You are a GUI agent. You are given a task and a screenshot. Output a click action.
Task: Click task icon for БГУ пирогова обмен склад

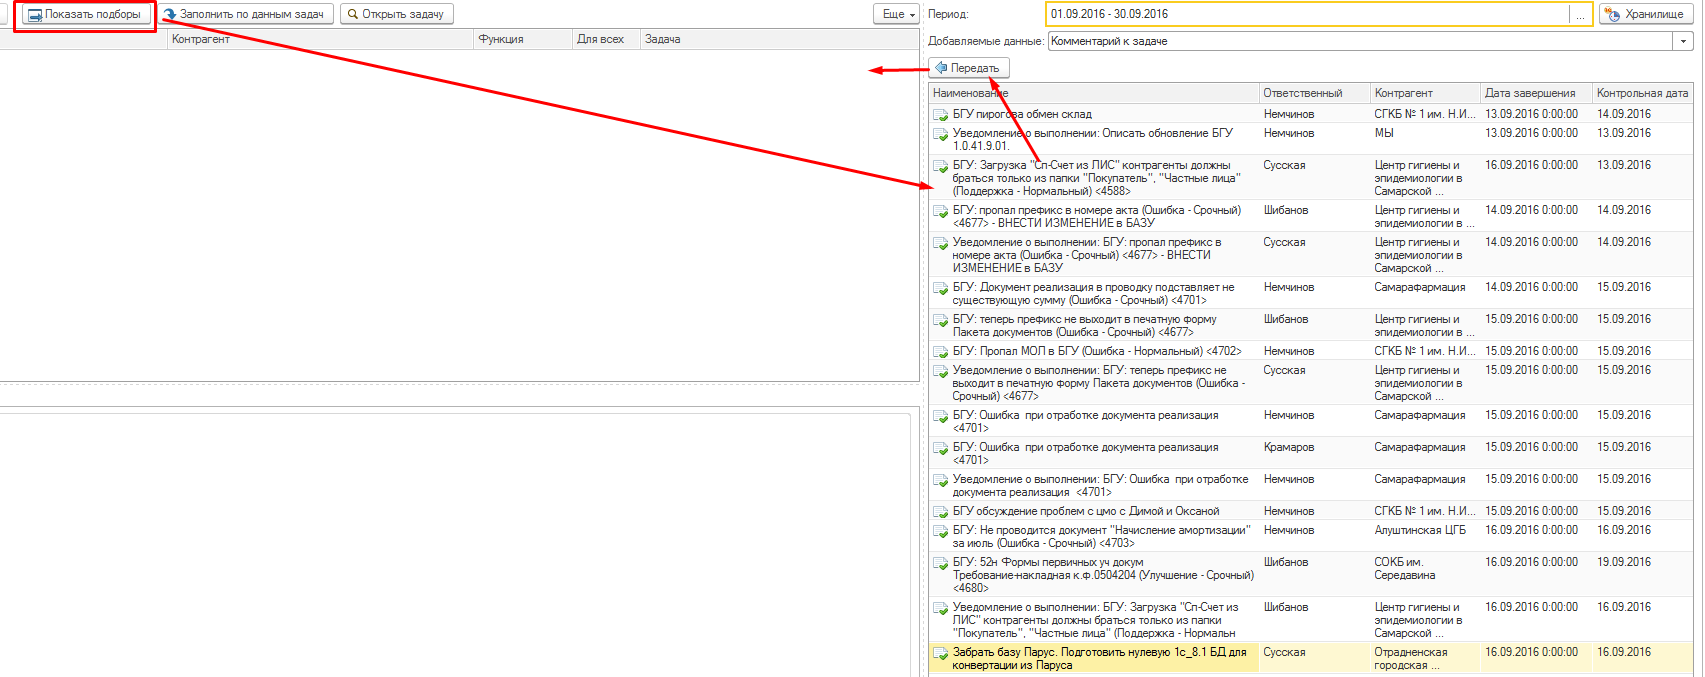[941, 115]
